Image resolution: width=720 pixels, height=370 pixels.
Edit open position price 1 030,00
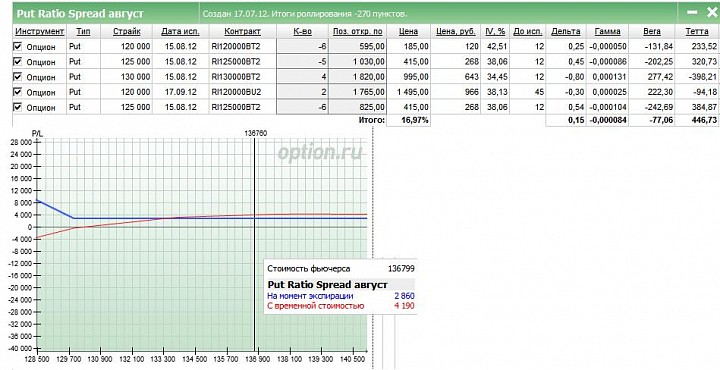tap(357, 62)
